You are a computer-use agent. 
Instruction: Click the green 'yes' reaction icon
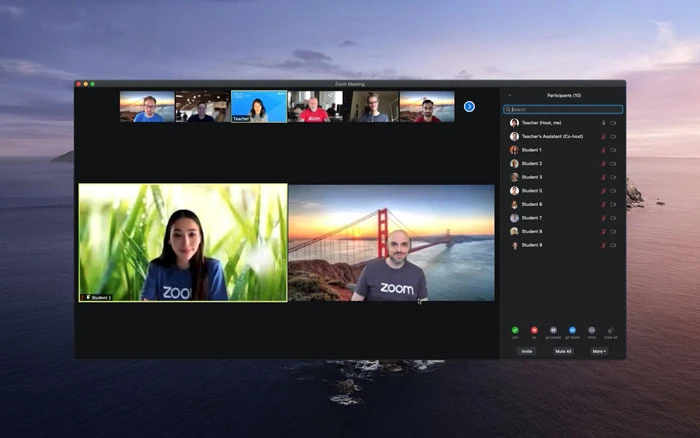tap(515, 330)
